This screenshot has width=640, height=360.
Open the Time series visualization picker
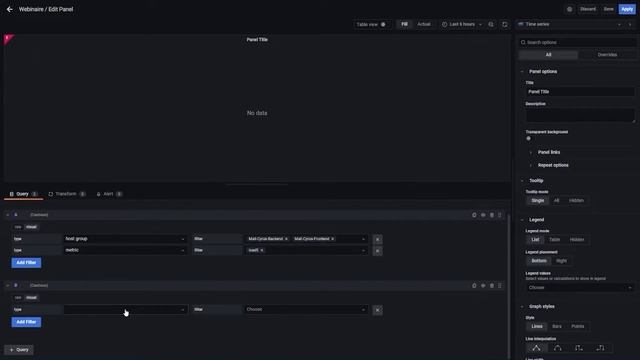pos(570,24)
